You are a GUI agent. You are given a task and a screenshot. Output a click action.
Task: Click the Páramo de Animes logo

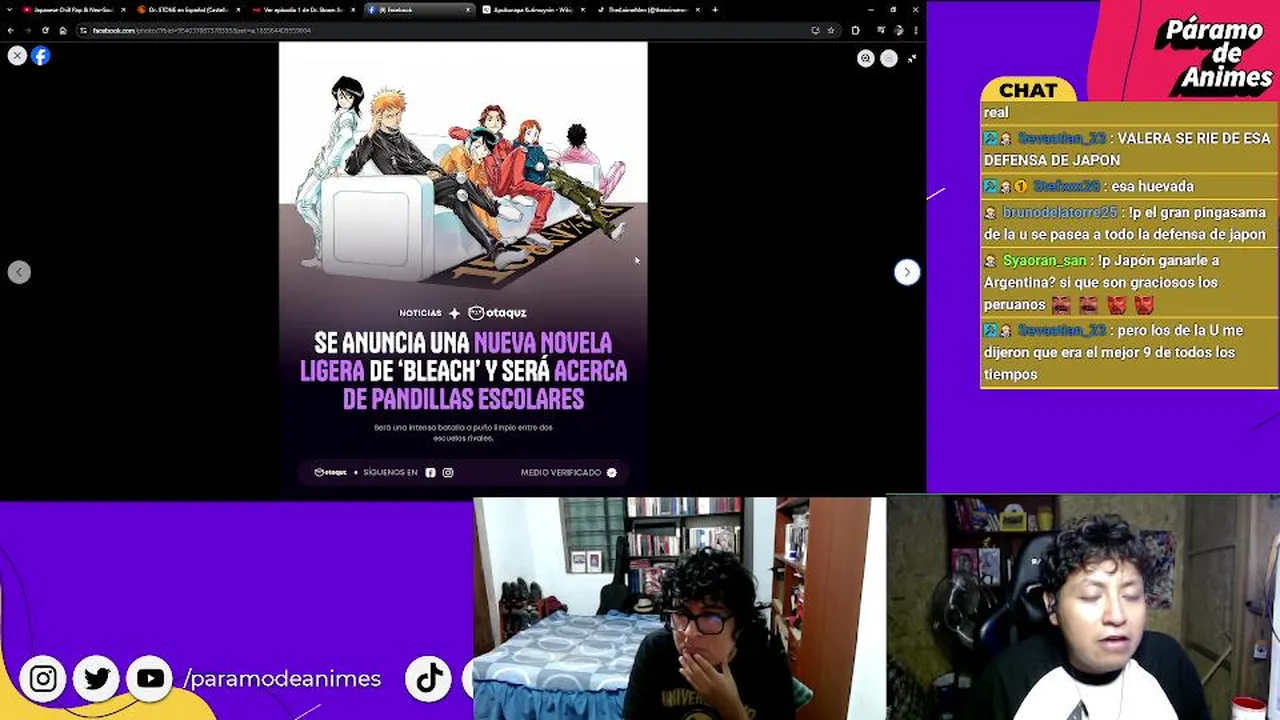[x=1217, y=54]
